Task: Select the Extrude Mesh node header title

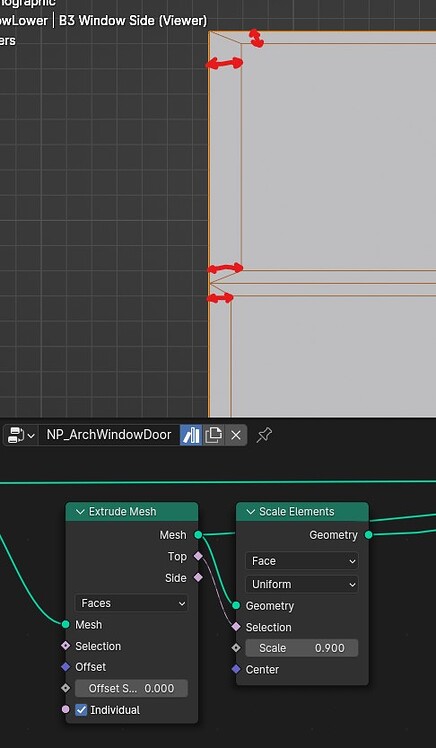Action: [x=123, y=512]
